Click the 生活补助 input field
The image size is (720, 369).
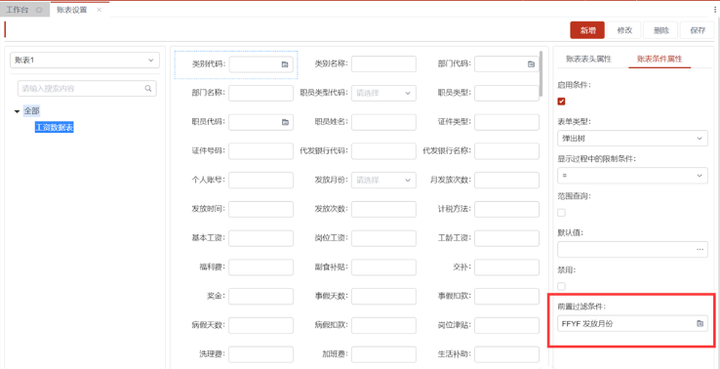[507, 354]
